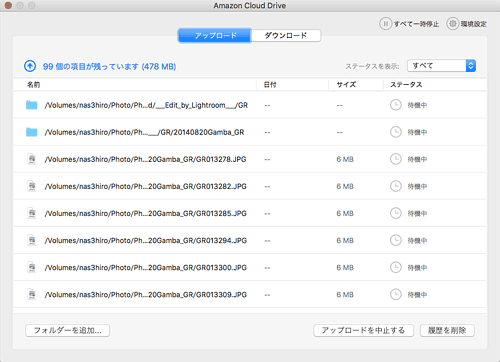Click JPG file icon for GR013278.JPG
Screen dimensions: 500x362
(x=32, y=159)
